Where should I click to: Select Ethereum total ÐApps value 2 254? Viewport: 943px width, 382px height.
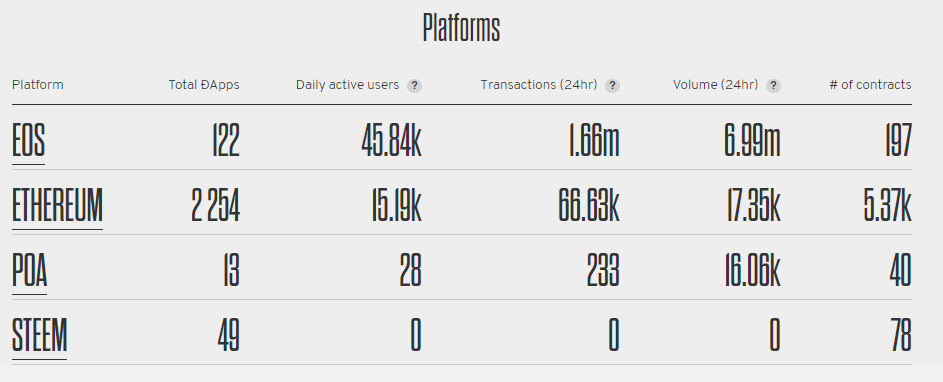pyautogui.click(x=215, y=206)
